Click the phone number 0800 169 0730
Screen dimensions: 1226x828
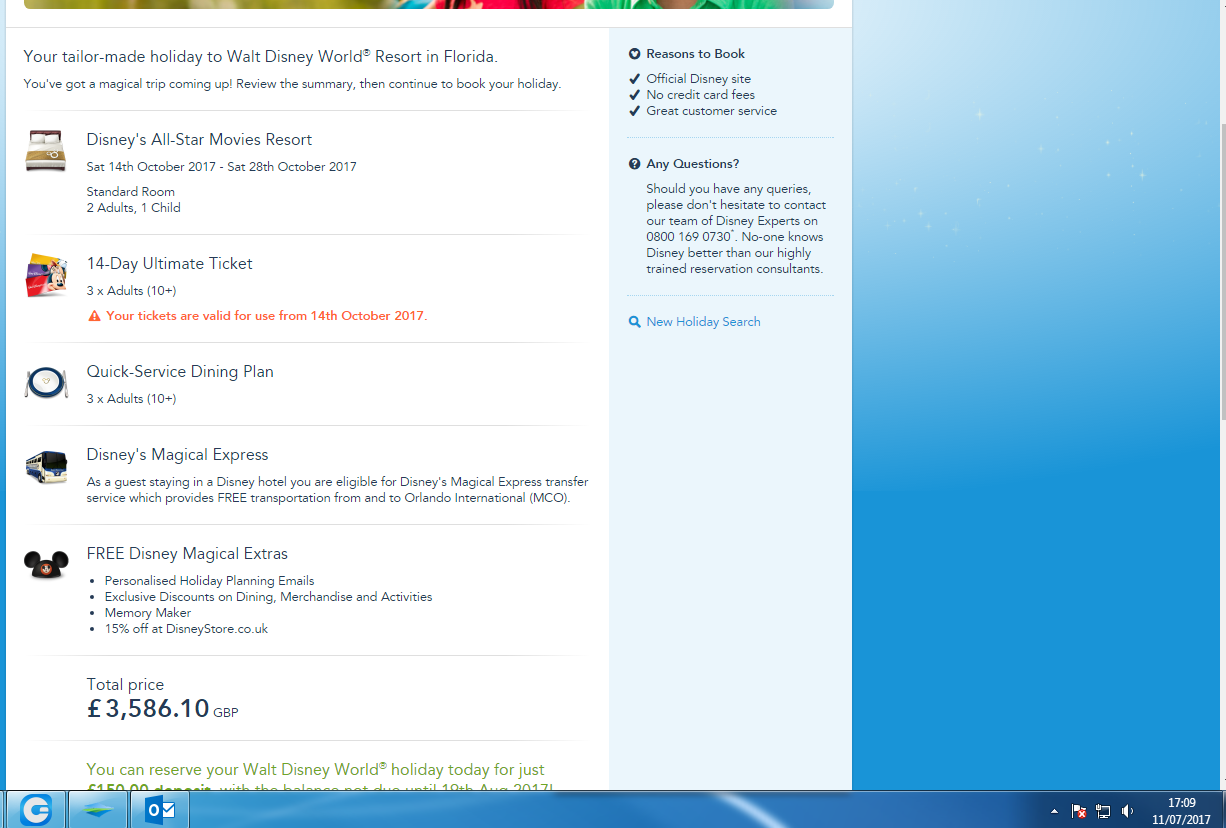[688, 237]
